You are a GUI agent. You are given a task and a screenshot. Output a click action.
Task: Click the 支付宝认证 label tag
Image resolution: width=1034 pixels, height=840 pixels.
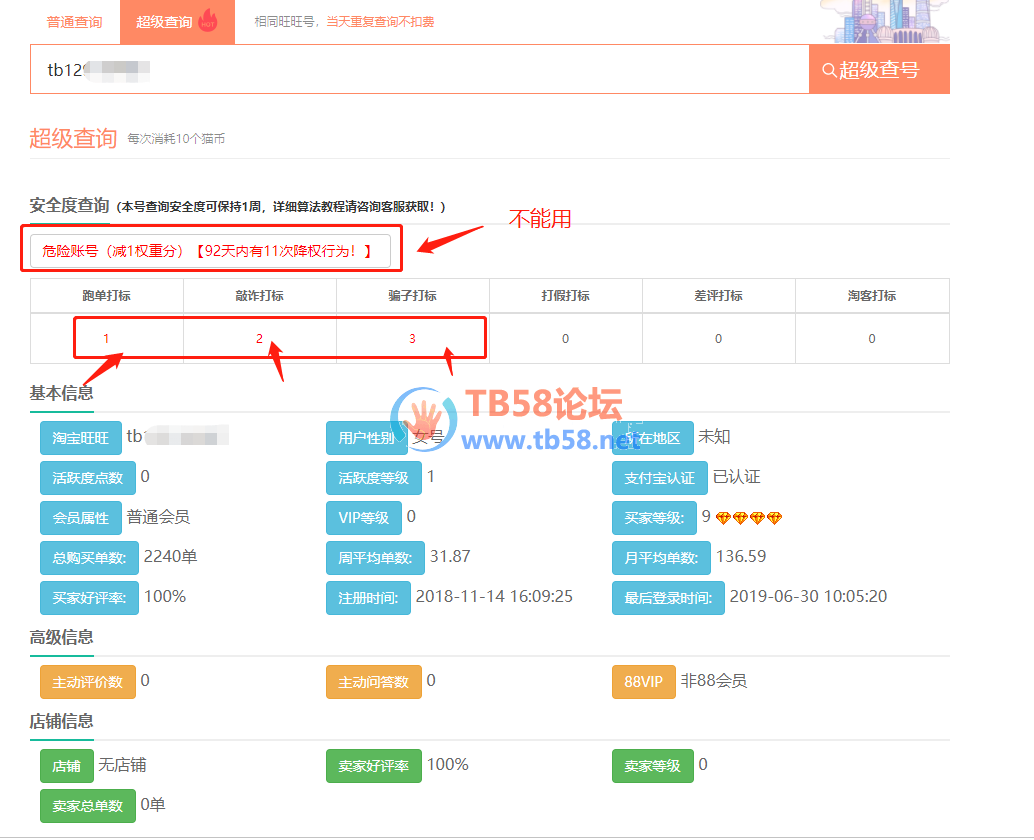point(653,478)
